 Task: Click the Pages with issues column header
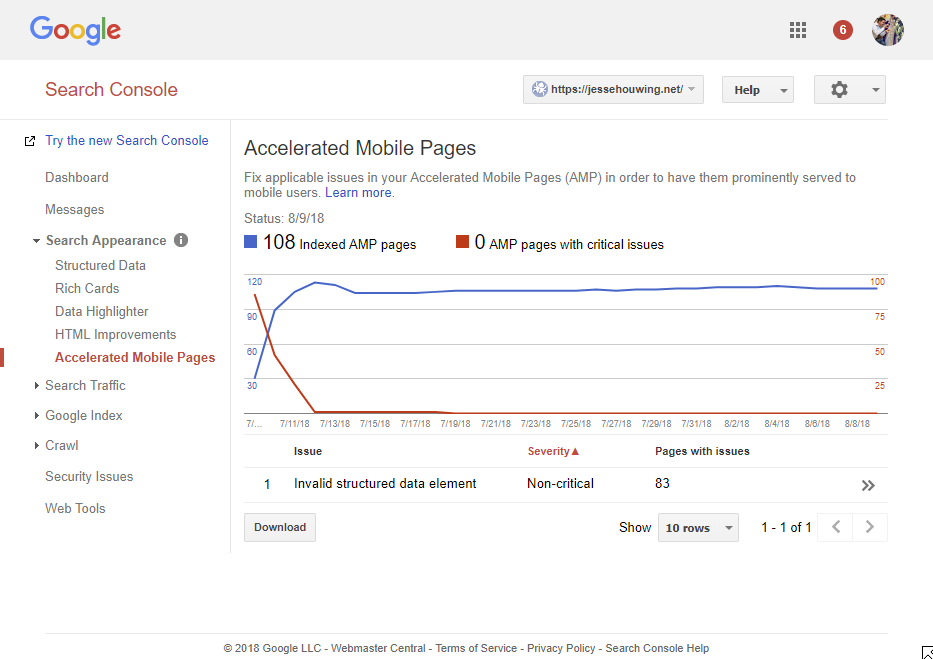(x=702, y=451)
